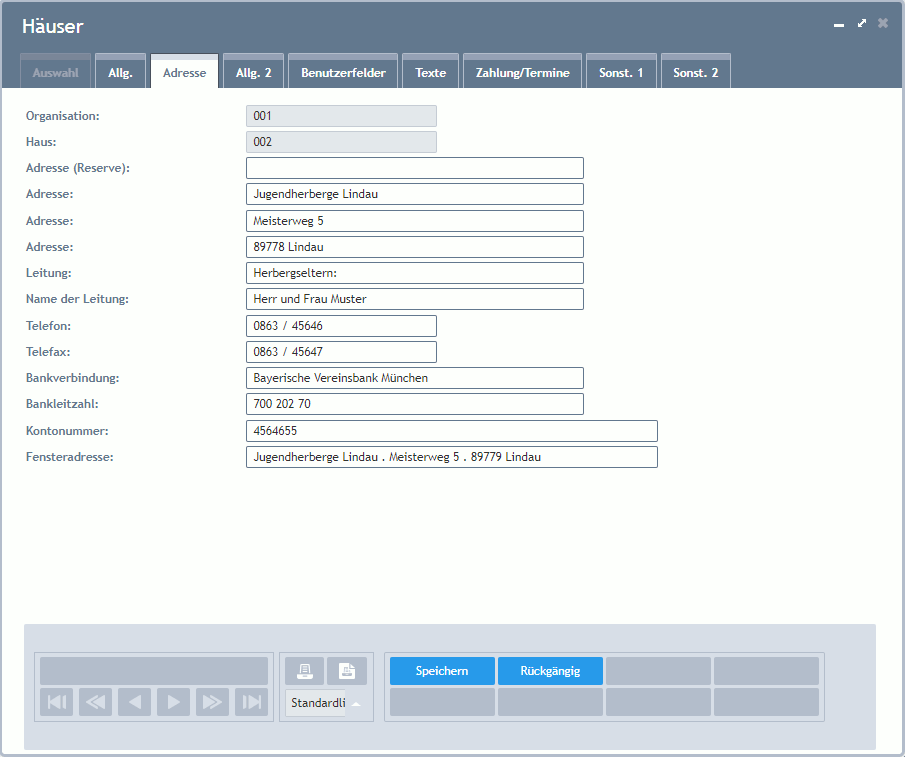
Task: Click the "Telefax:" label
Action: click(x=48, y=352)
